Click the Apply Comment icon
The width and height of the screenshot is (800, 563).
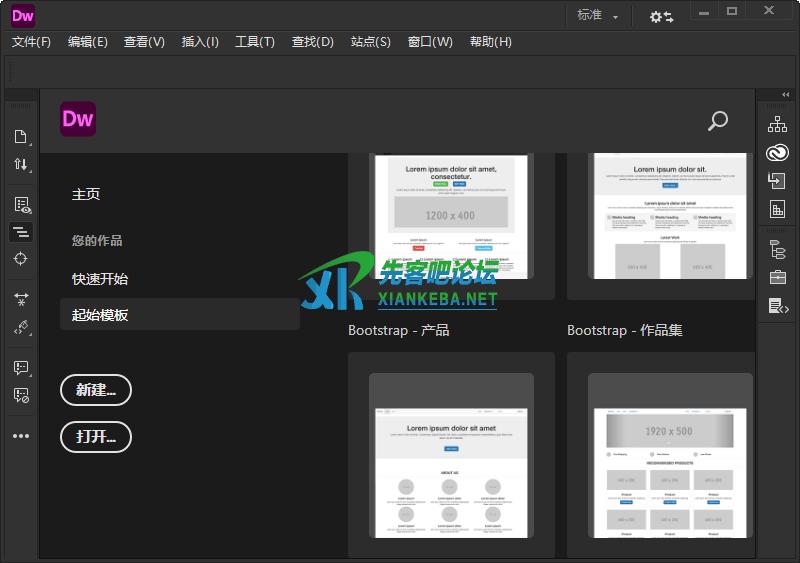pyautogui.click(x=21, y=368)
